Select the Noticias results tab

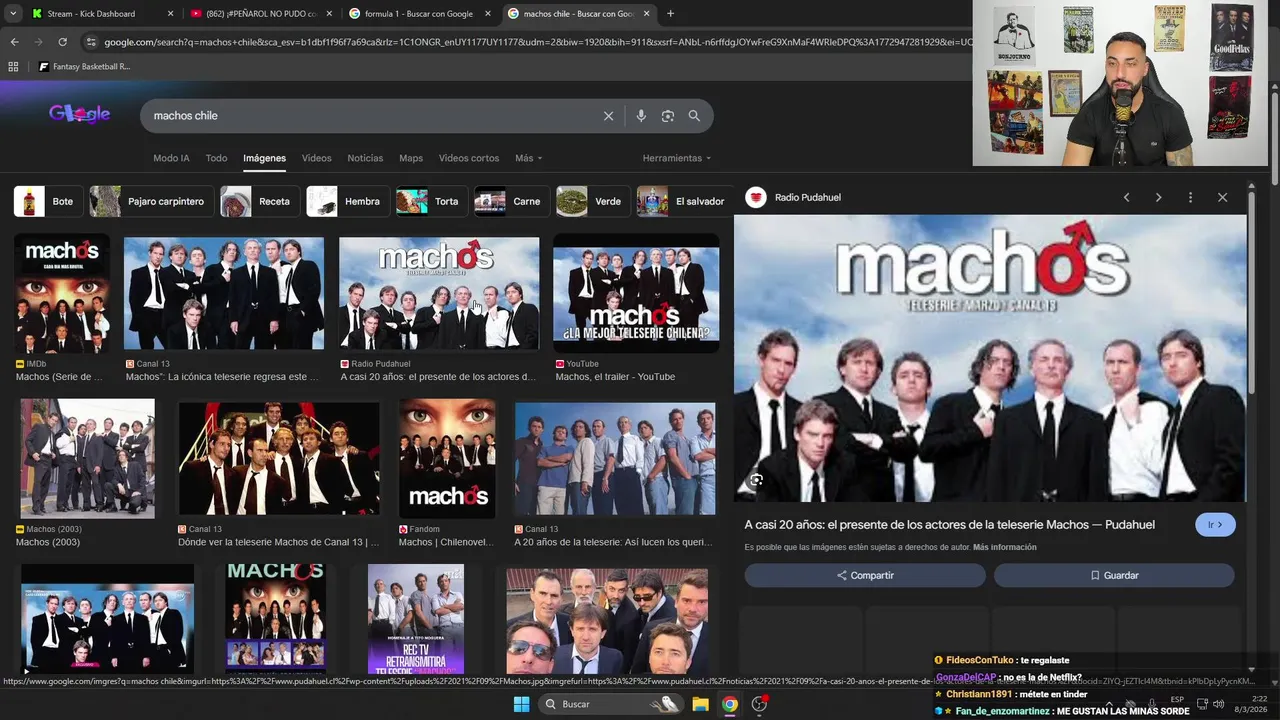pos(365,158)
